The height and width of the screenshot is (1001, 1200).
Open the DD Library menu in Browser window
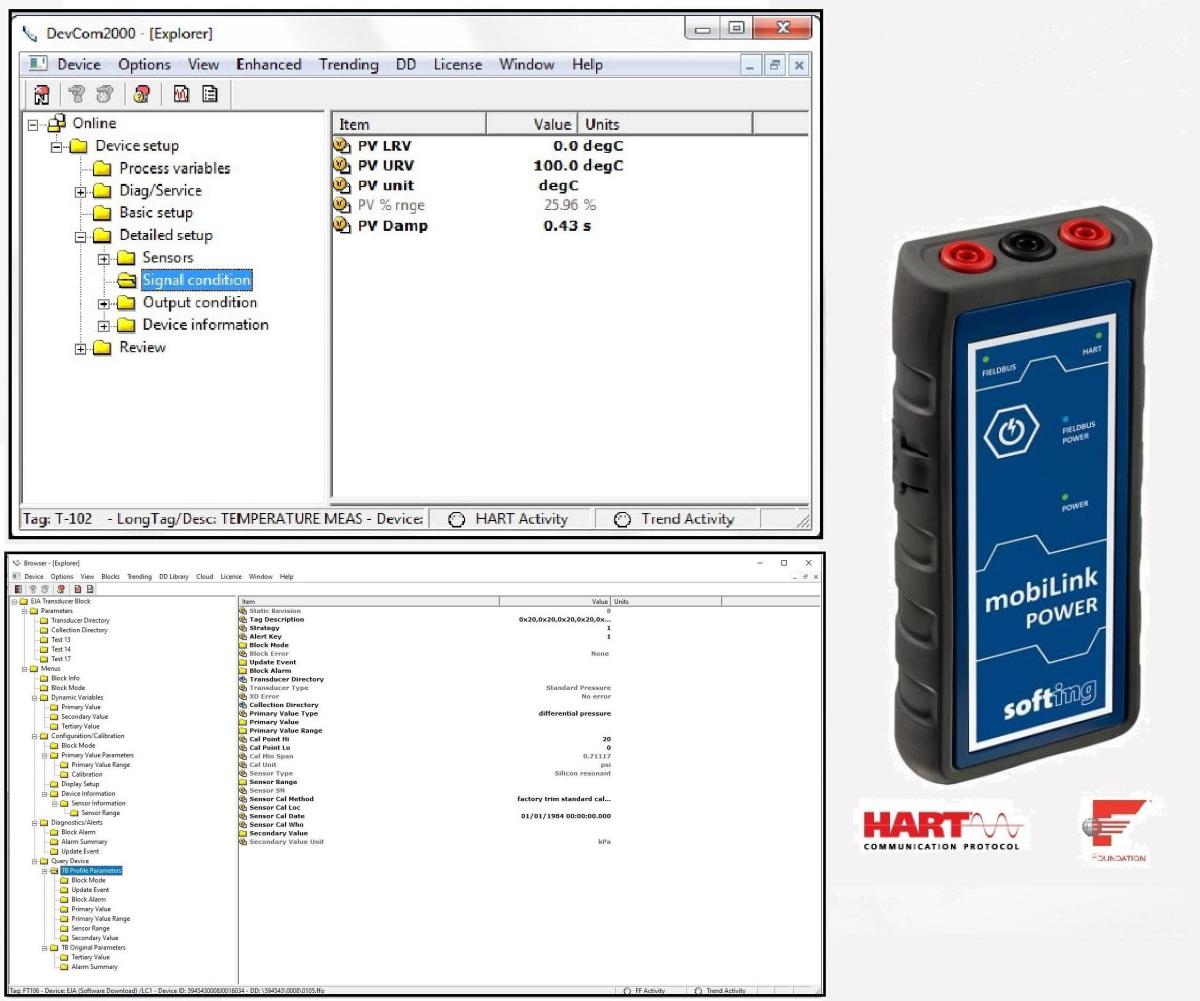point(174,577)
